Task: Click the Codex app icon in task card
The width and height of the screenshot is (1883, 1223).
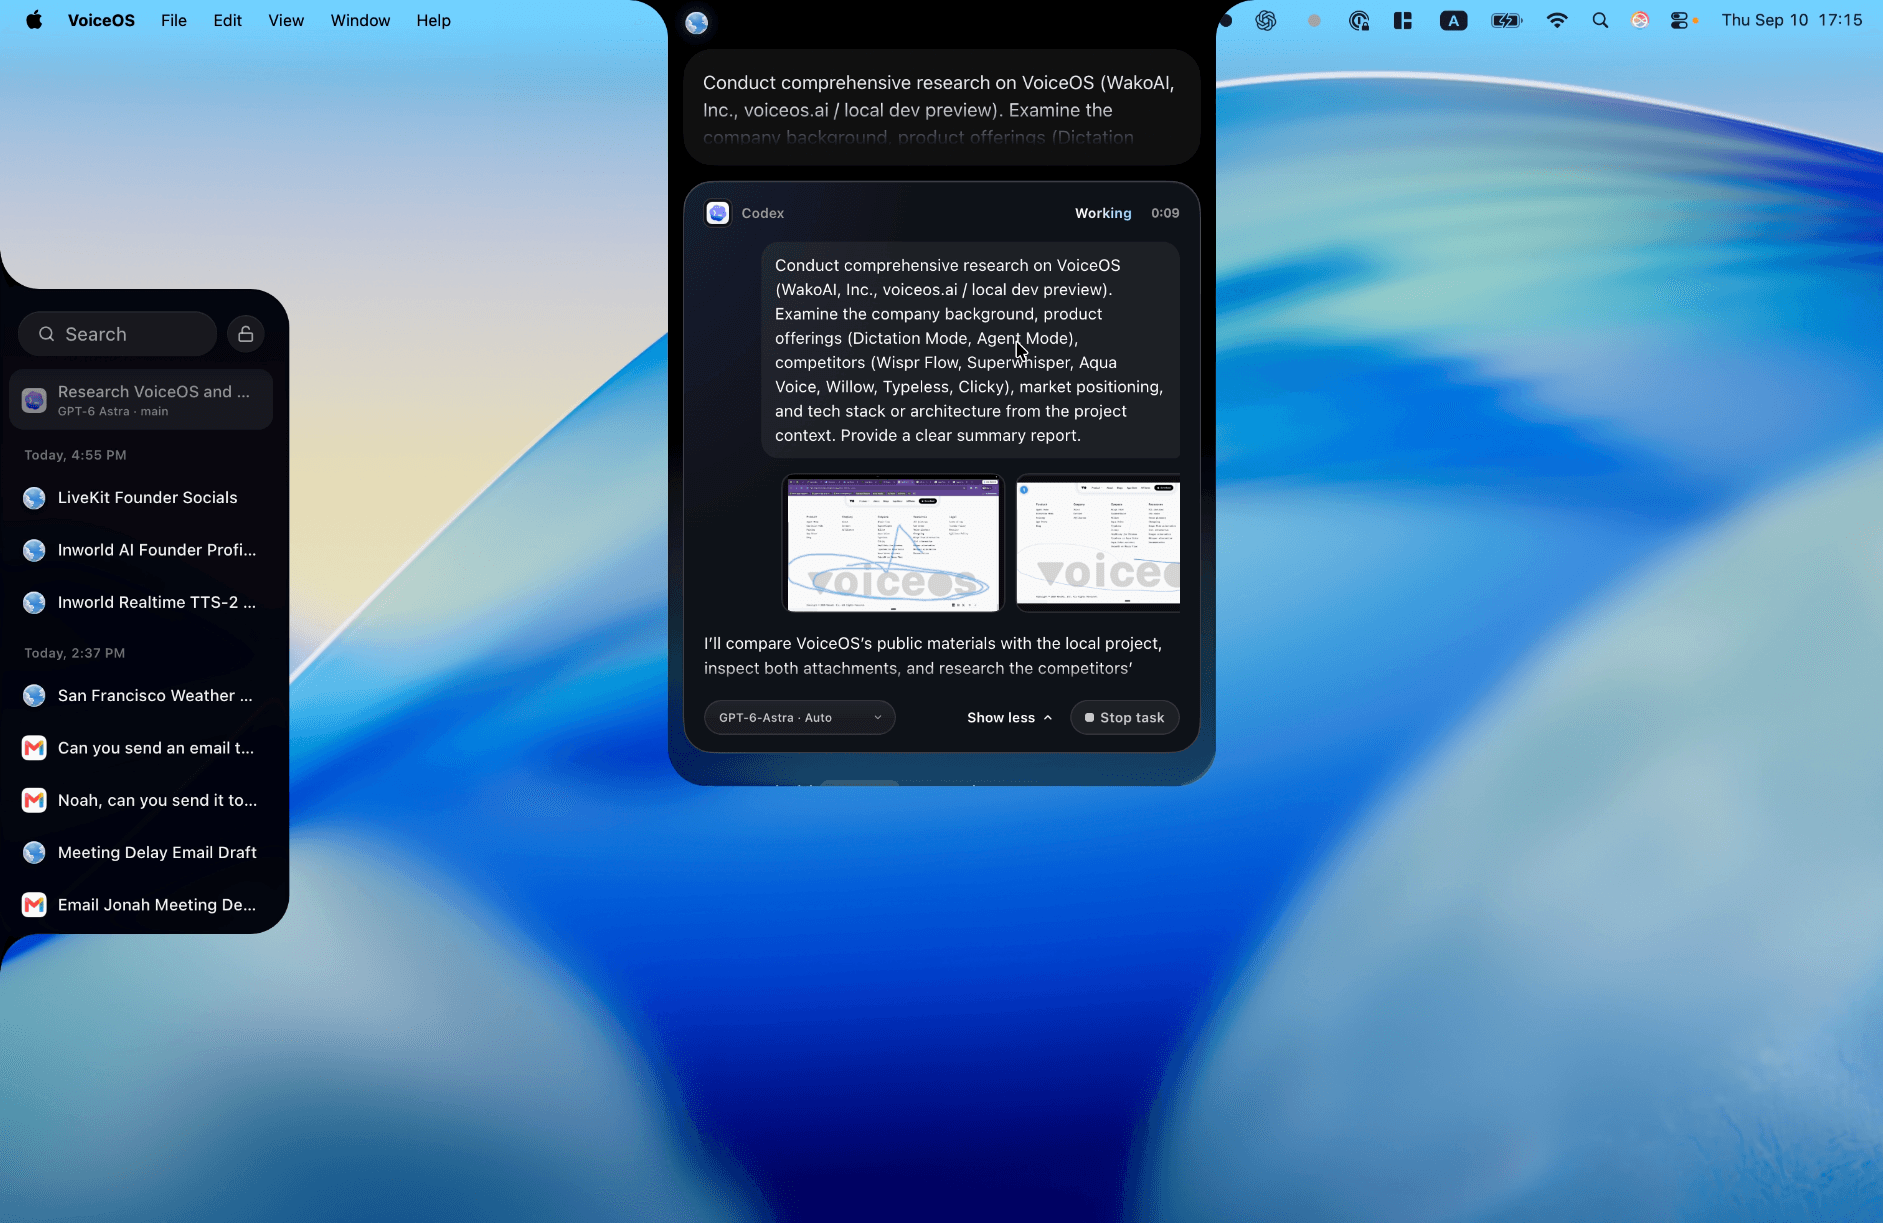Action: coord(718,213)
